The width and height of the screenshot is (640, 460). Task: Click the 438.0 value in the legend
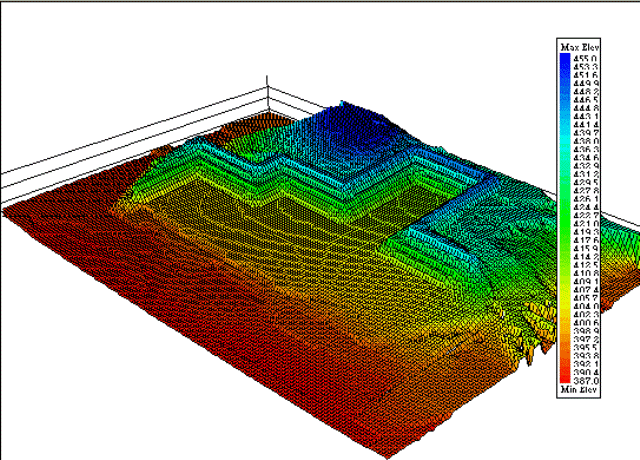586,141
